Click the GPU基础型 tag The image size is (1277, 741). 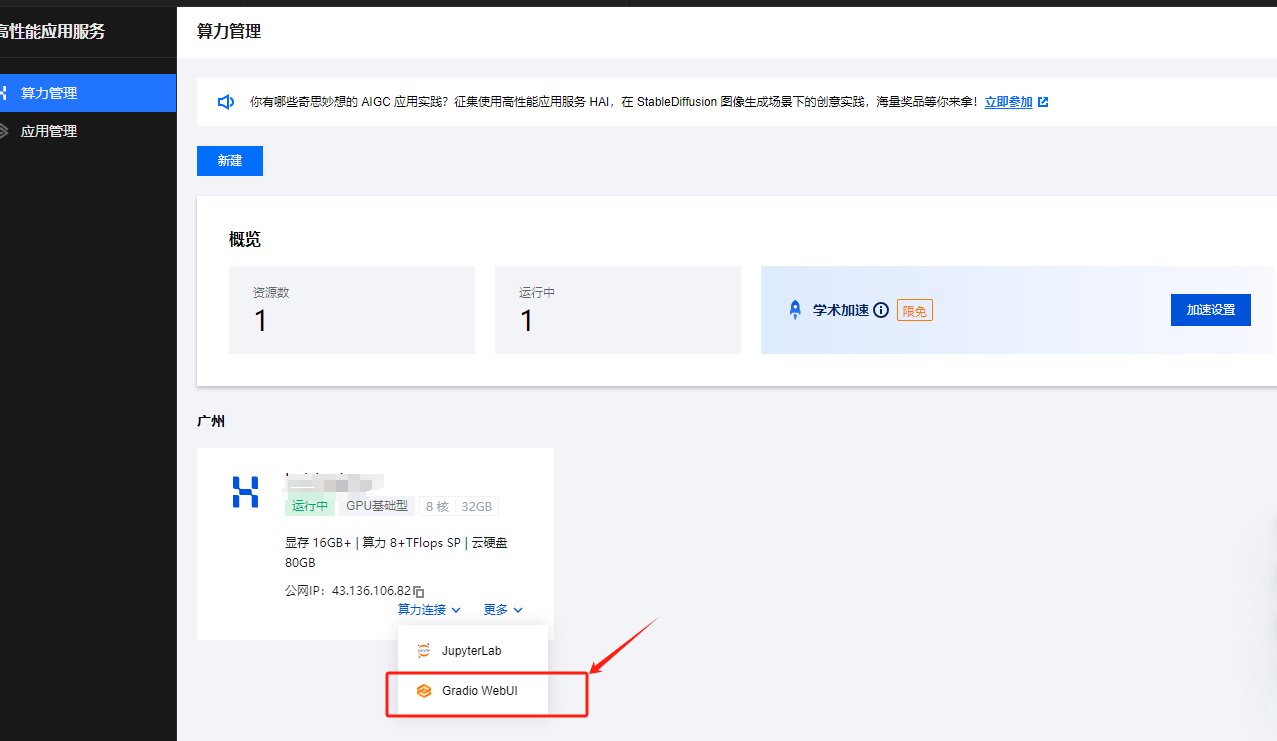click(377, 506)
